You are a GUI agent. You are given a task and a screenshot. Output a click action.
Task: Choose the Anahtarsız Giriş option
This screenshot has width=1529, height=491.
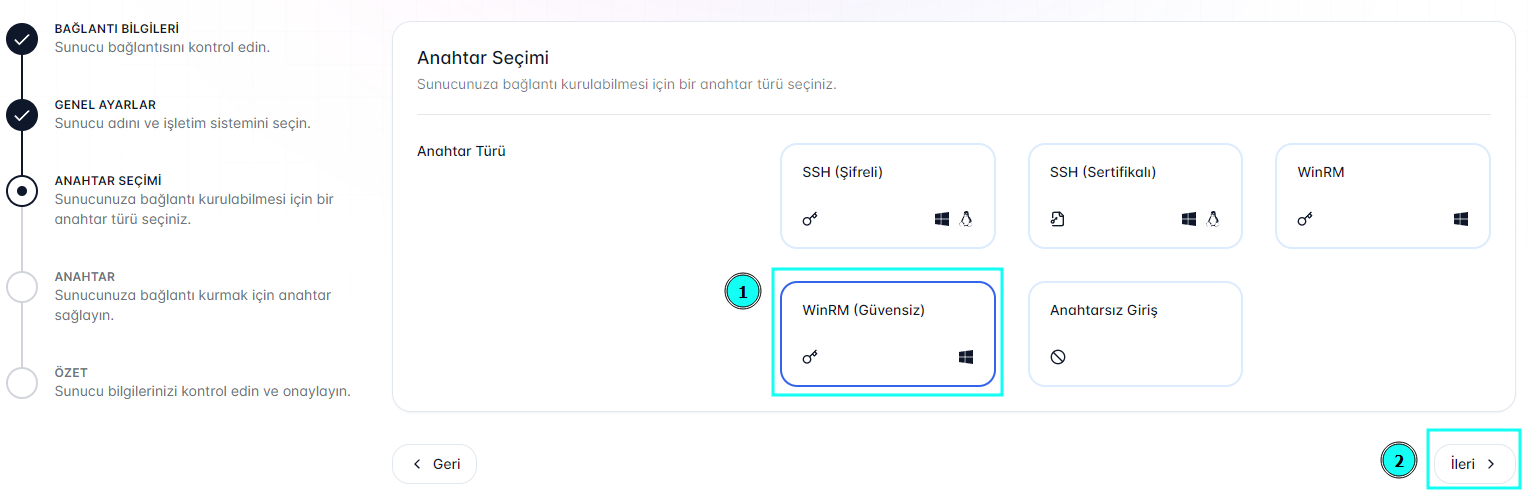point(1135,333)
